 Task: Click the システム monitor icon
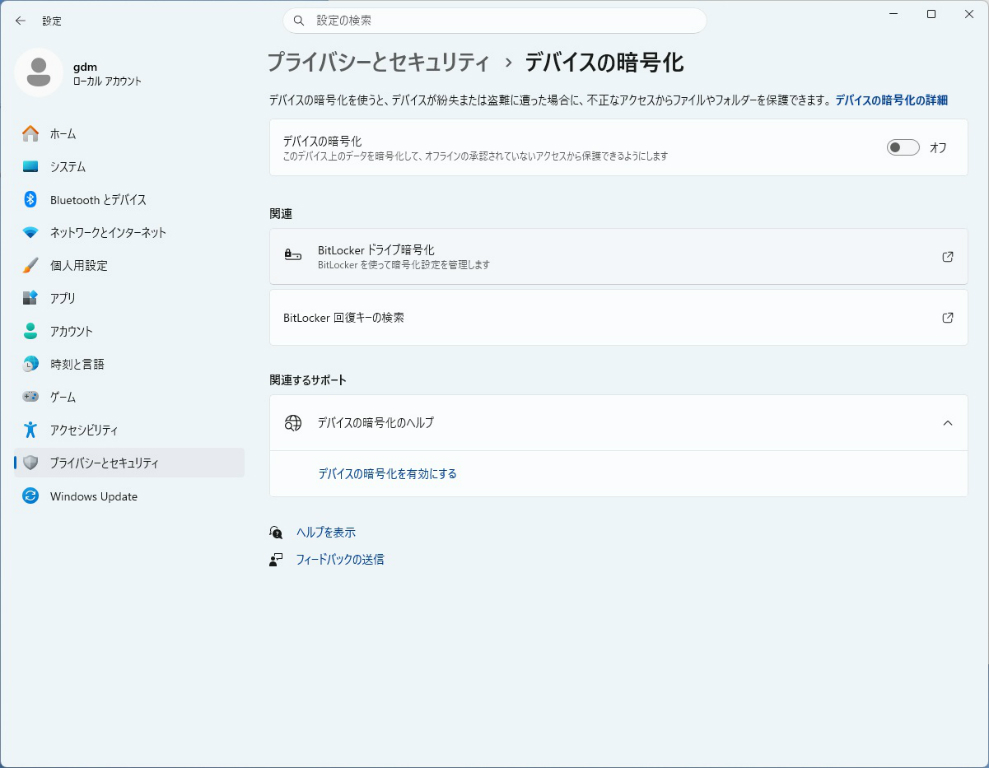(30, 166)
